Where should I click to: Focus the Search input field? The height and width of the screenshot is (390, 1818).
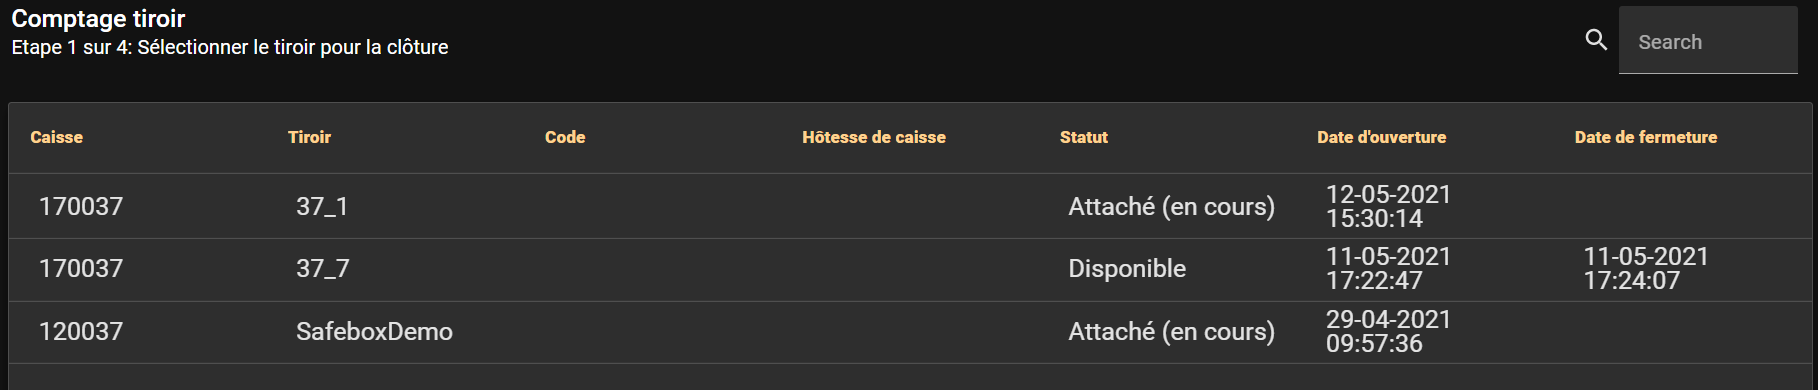point(1708,41)
